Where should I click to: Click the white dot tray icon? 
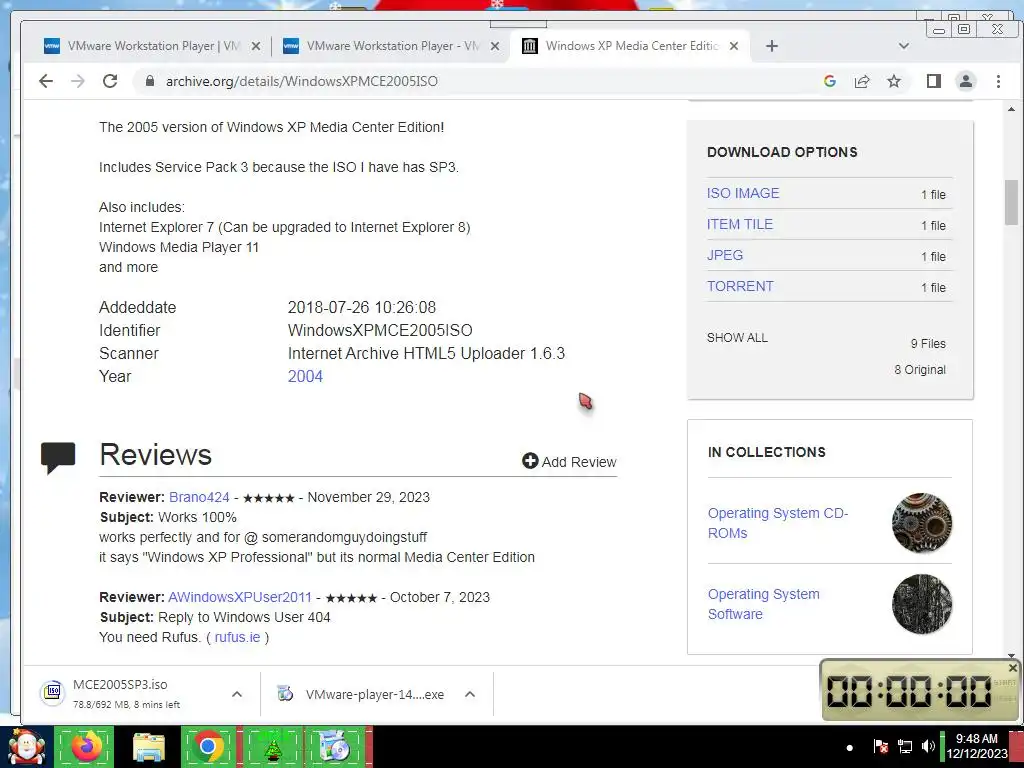(850, 748)
